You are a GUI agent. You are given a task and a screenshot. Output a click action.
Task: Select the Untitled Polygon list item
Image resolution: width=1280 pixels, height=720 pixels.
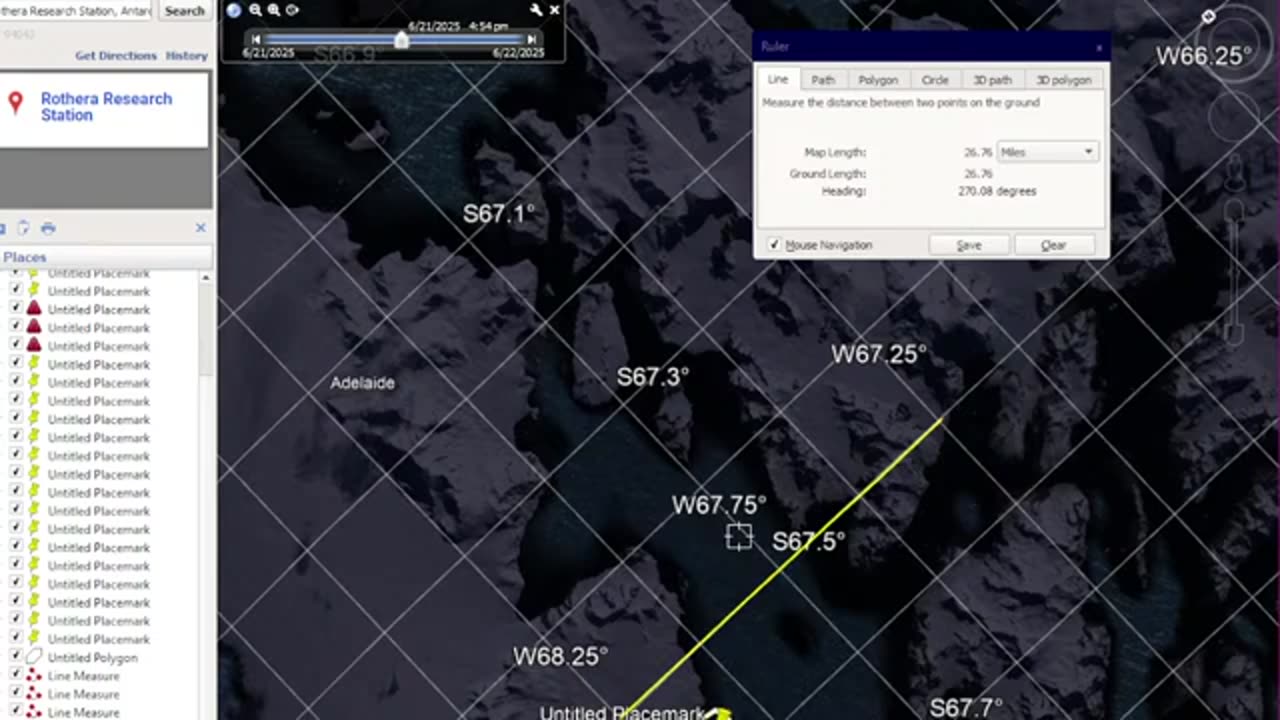pyautogui.click(x=93, y=657)
